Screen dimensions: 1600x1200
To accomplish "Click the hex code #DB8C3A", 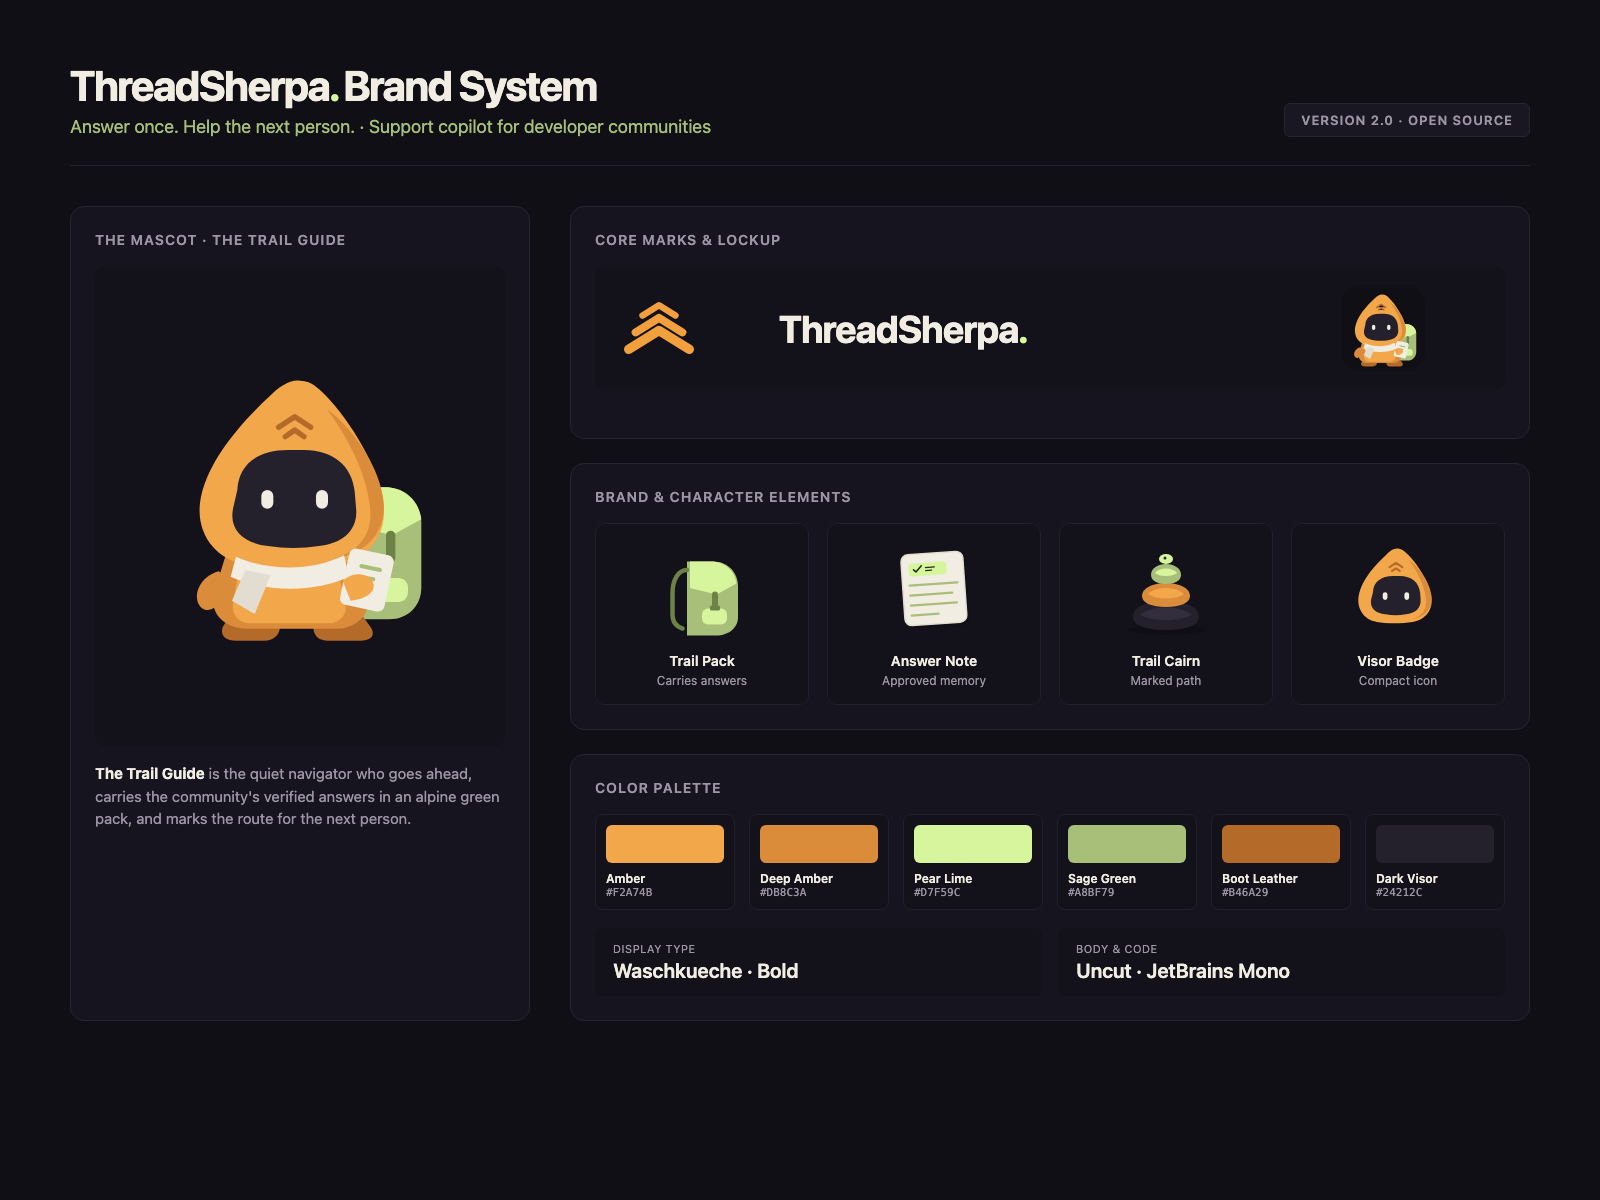I will [783, 892].
